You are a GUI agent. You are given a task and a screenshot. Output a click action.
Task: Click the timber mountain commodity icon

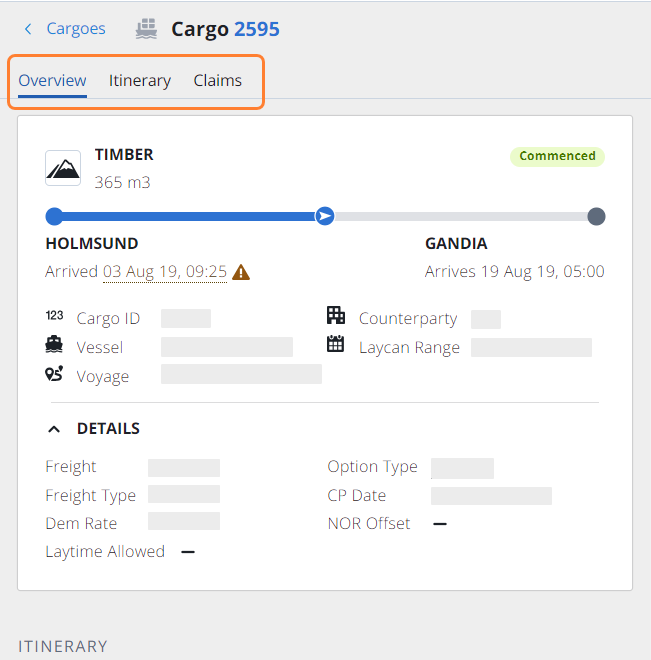(x=63, y=168)
